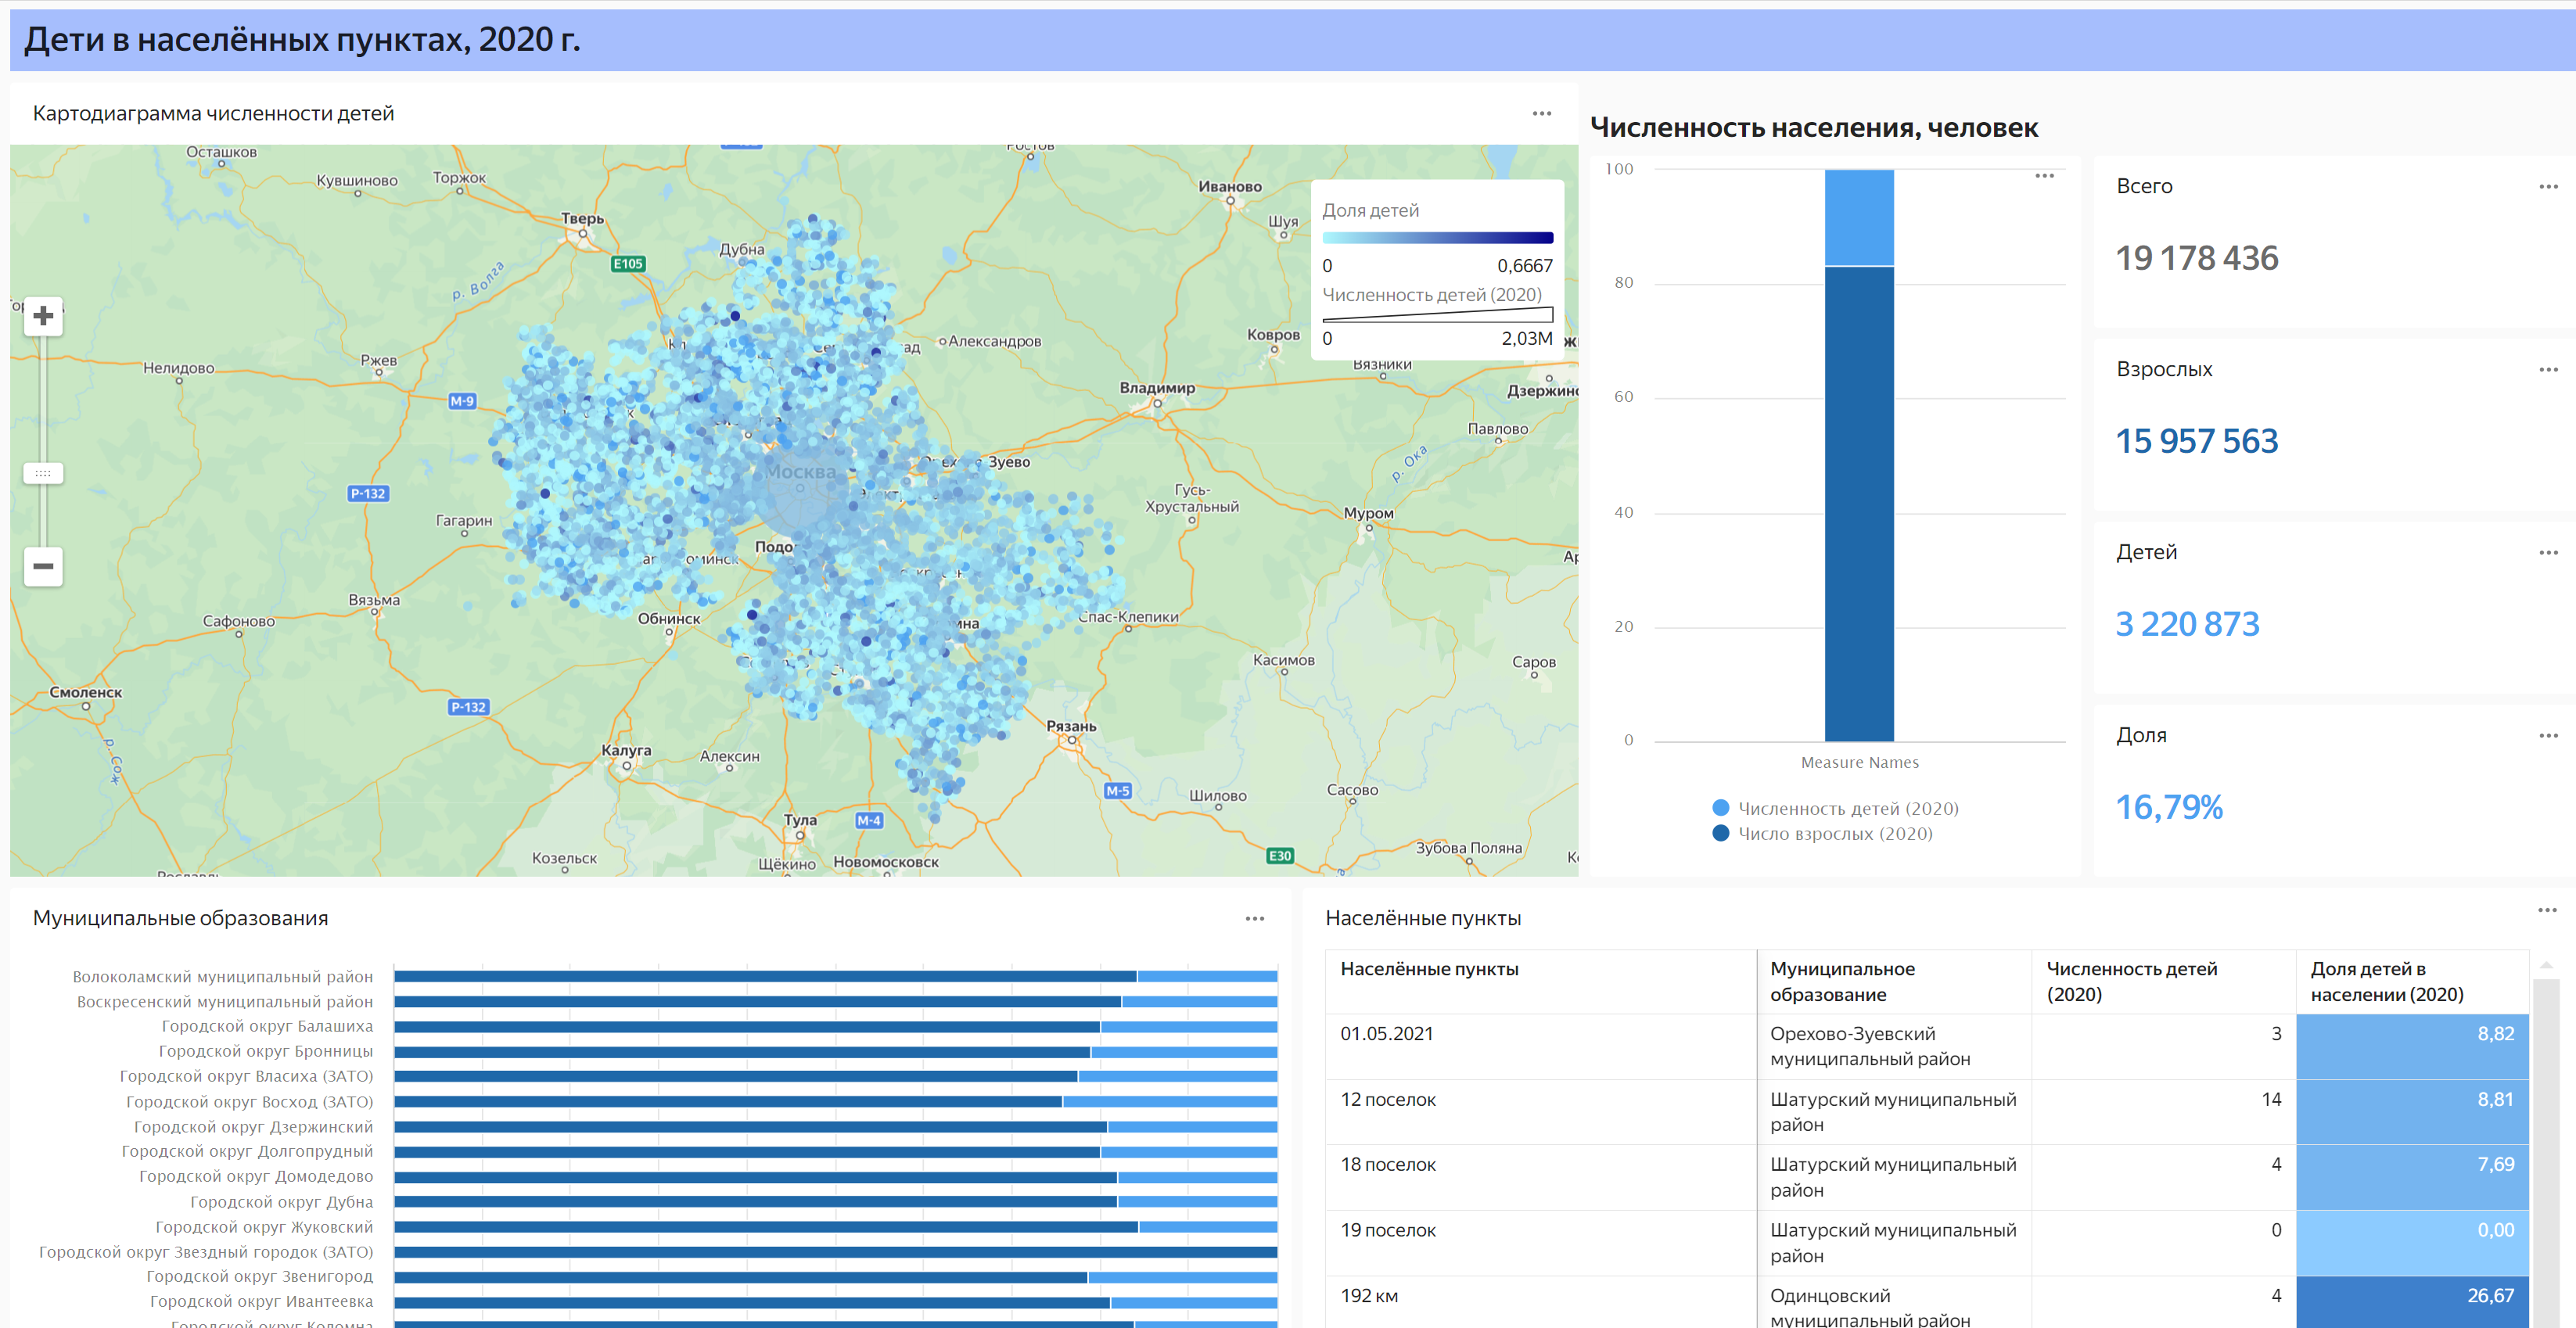Click the share value cell '0,00'
The height and width of the screenshot is (1328, 2576).
pyautogui.click(x=2412, y=1243)
